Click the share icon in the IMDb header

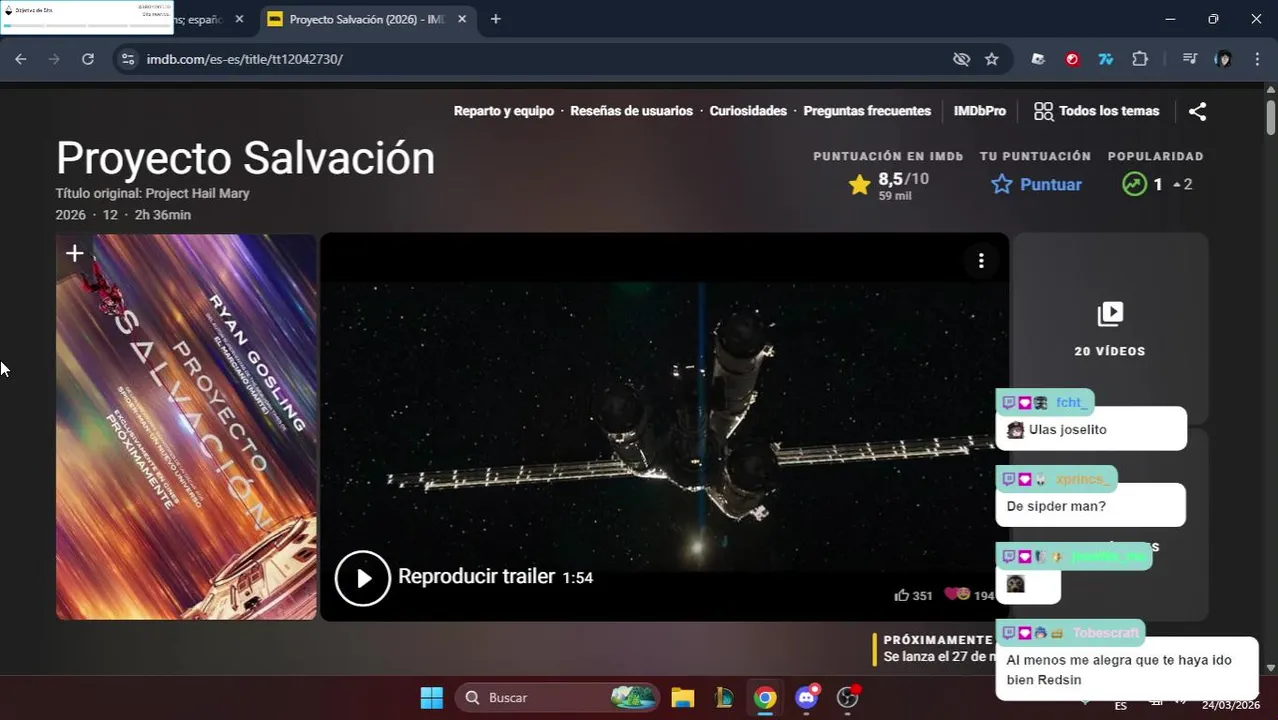coord(1197,111)
